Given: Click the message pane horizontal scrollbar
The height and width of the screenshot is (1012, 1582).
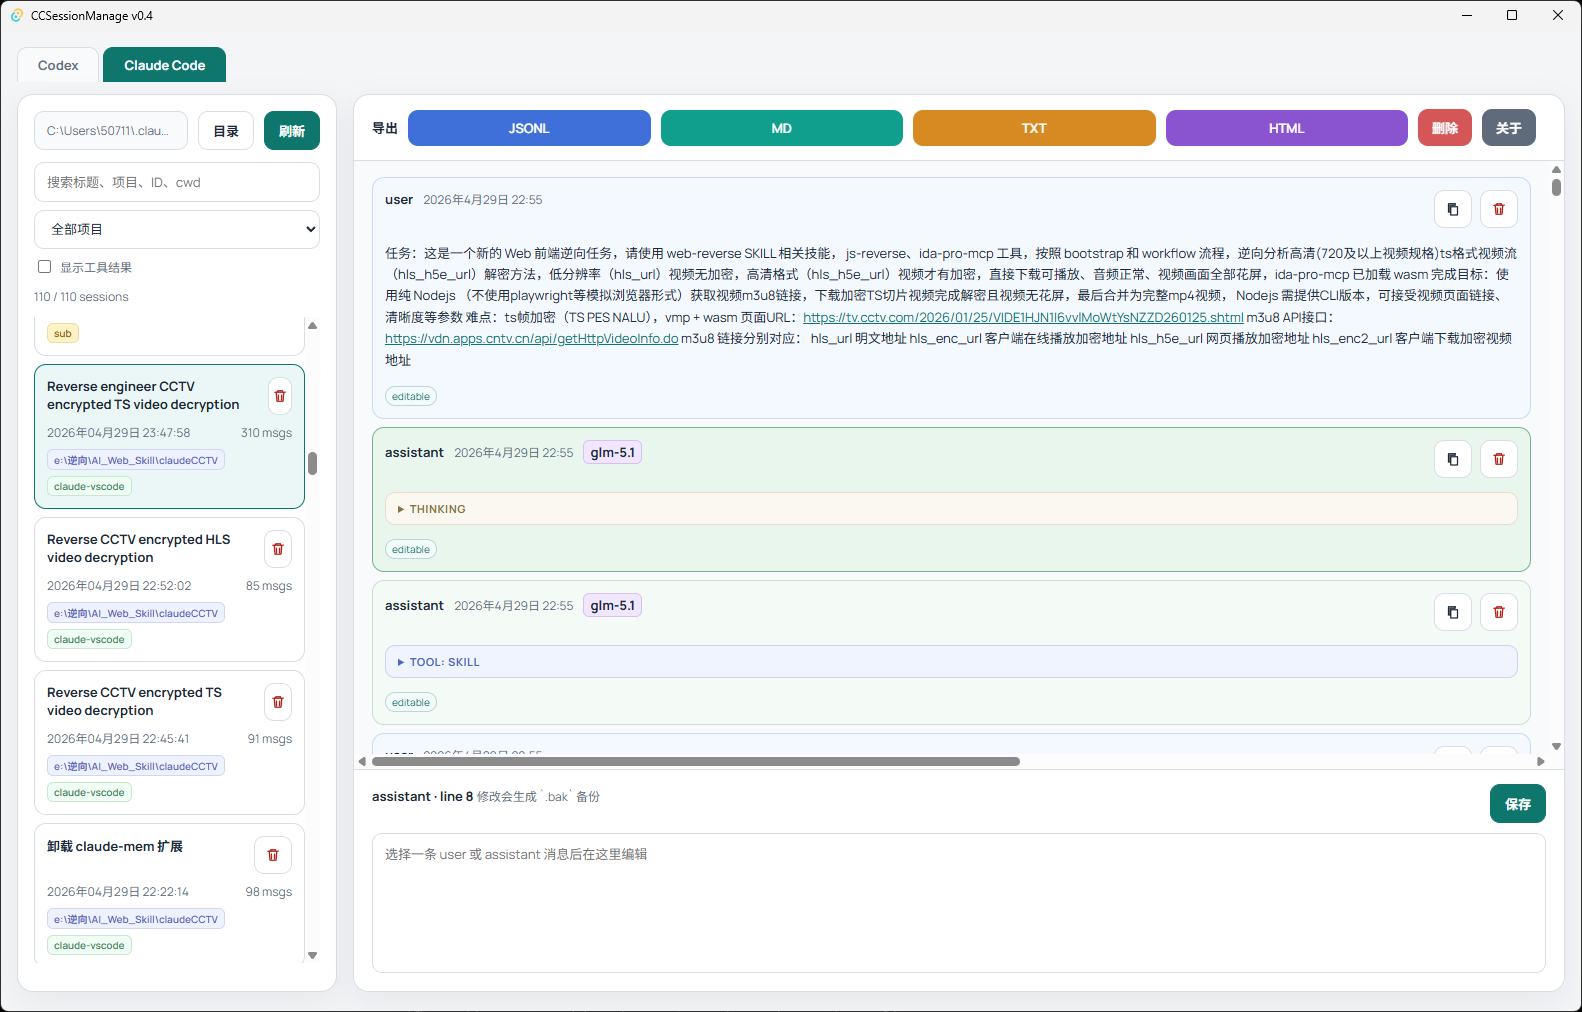Looking at the screenshot, I should click(696, 761).
